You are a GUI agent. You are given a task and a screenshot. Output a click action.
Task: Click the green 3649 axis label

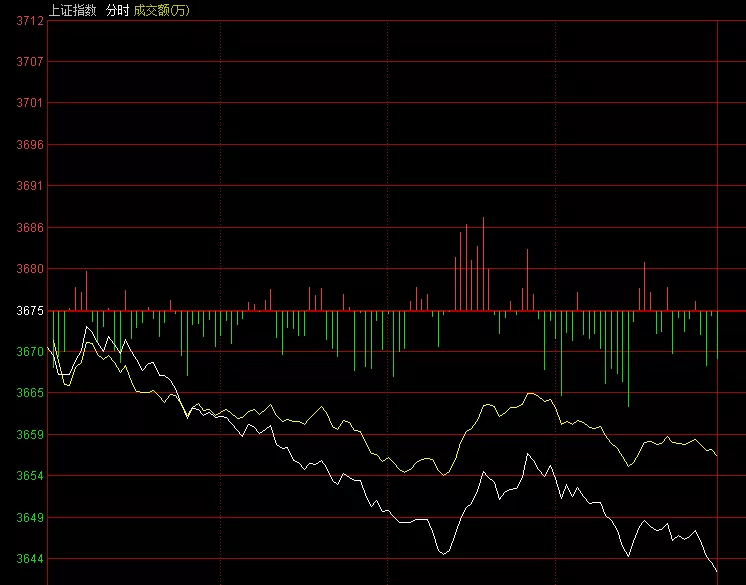tap(30, 518)
